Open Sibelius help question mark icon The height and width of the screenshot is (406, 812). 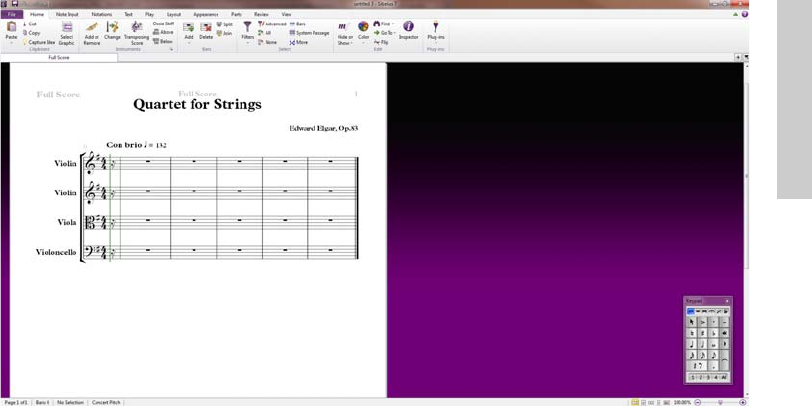tap(744, 14)
